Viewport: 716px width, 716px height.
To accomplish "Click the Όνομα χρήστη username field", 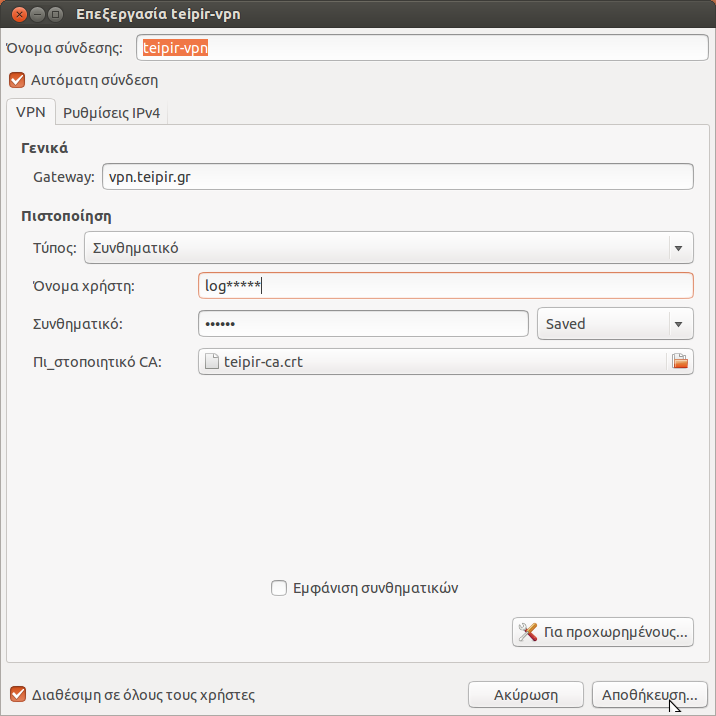I will tap(446, 286).
